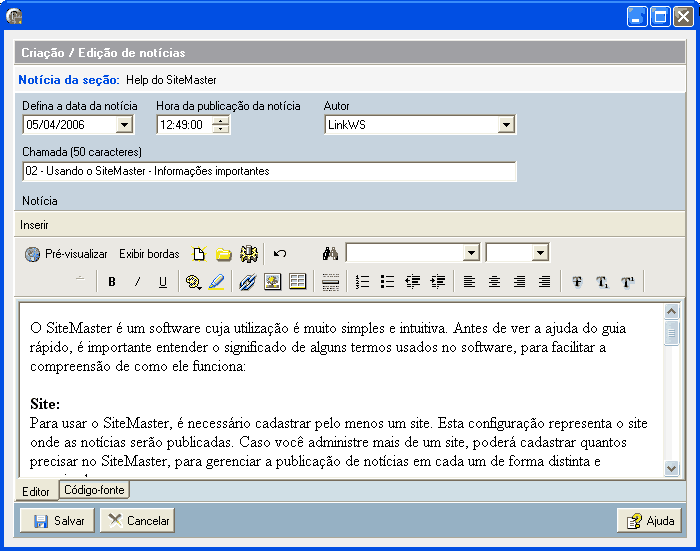Select the highlight marker color tool
The height and width of the screenshot is (551, 700).
216,282
